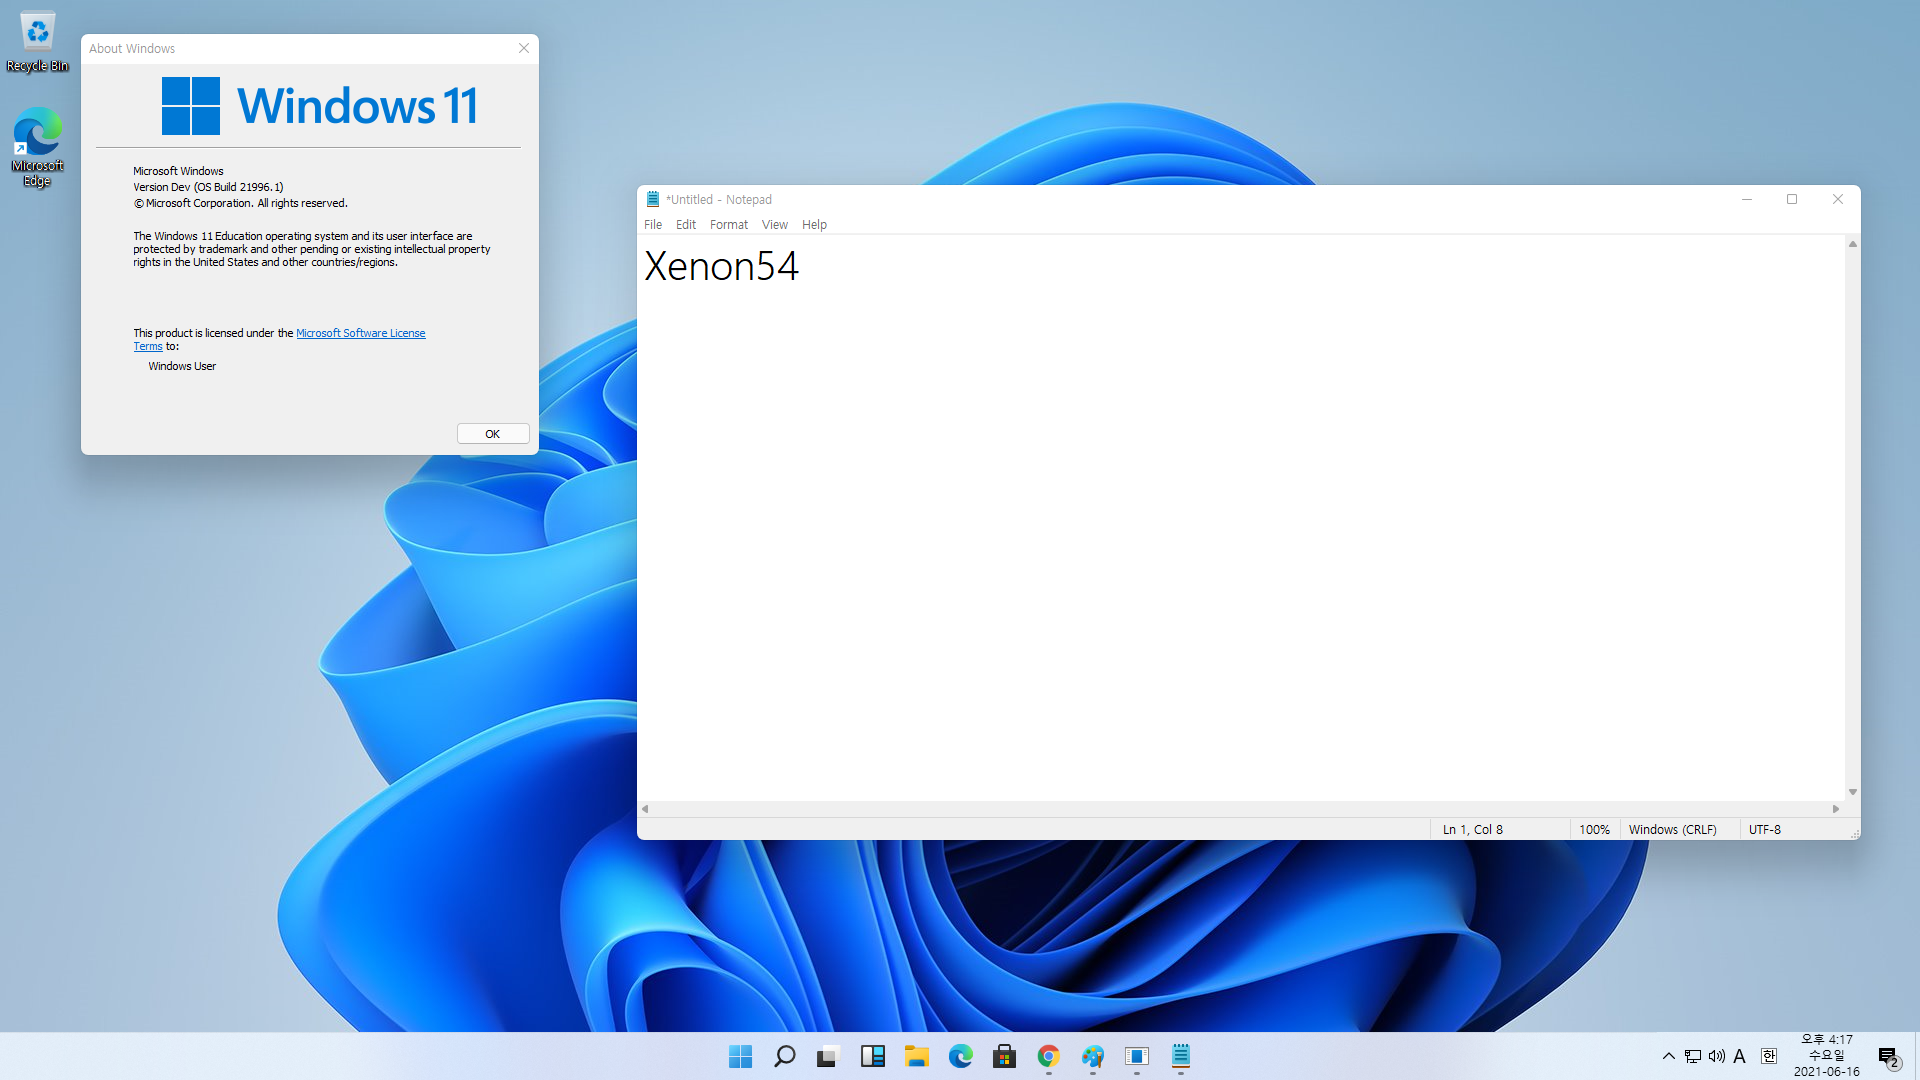The image size is (1920, 1080).
Task: Open the Edit menu in Notepad
Action: tap(685, 225)
